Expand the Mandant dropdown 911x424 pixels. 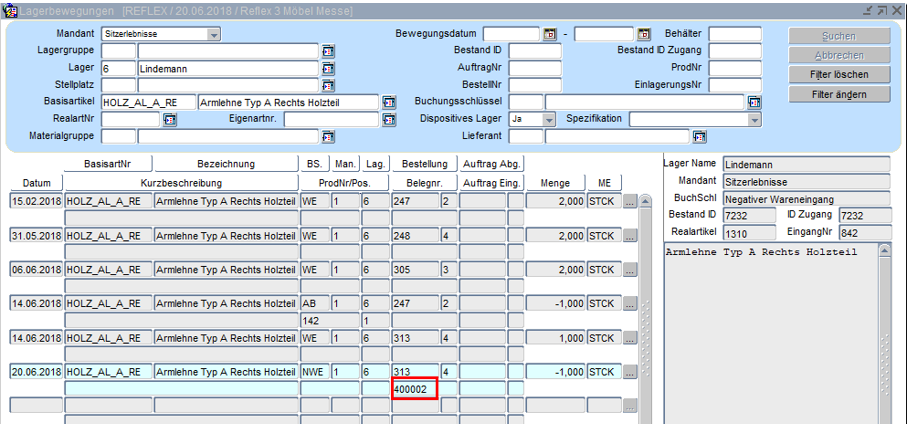pos(214,34)
